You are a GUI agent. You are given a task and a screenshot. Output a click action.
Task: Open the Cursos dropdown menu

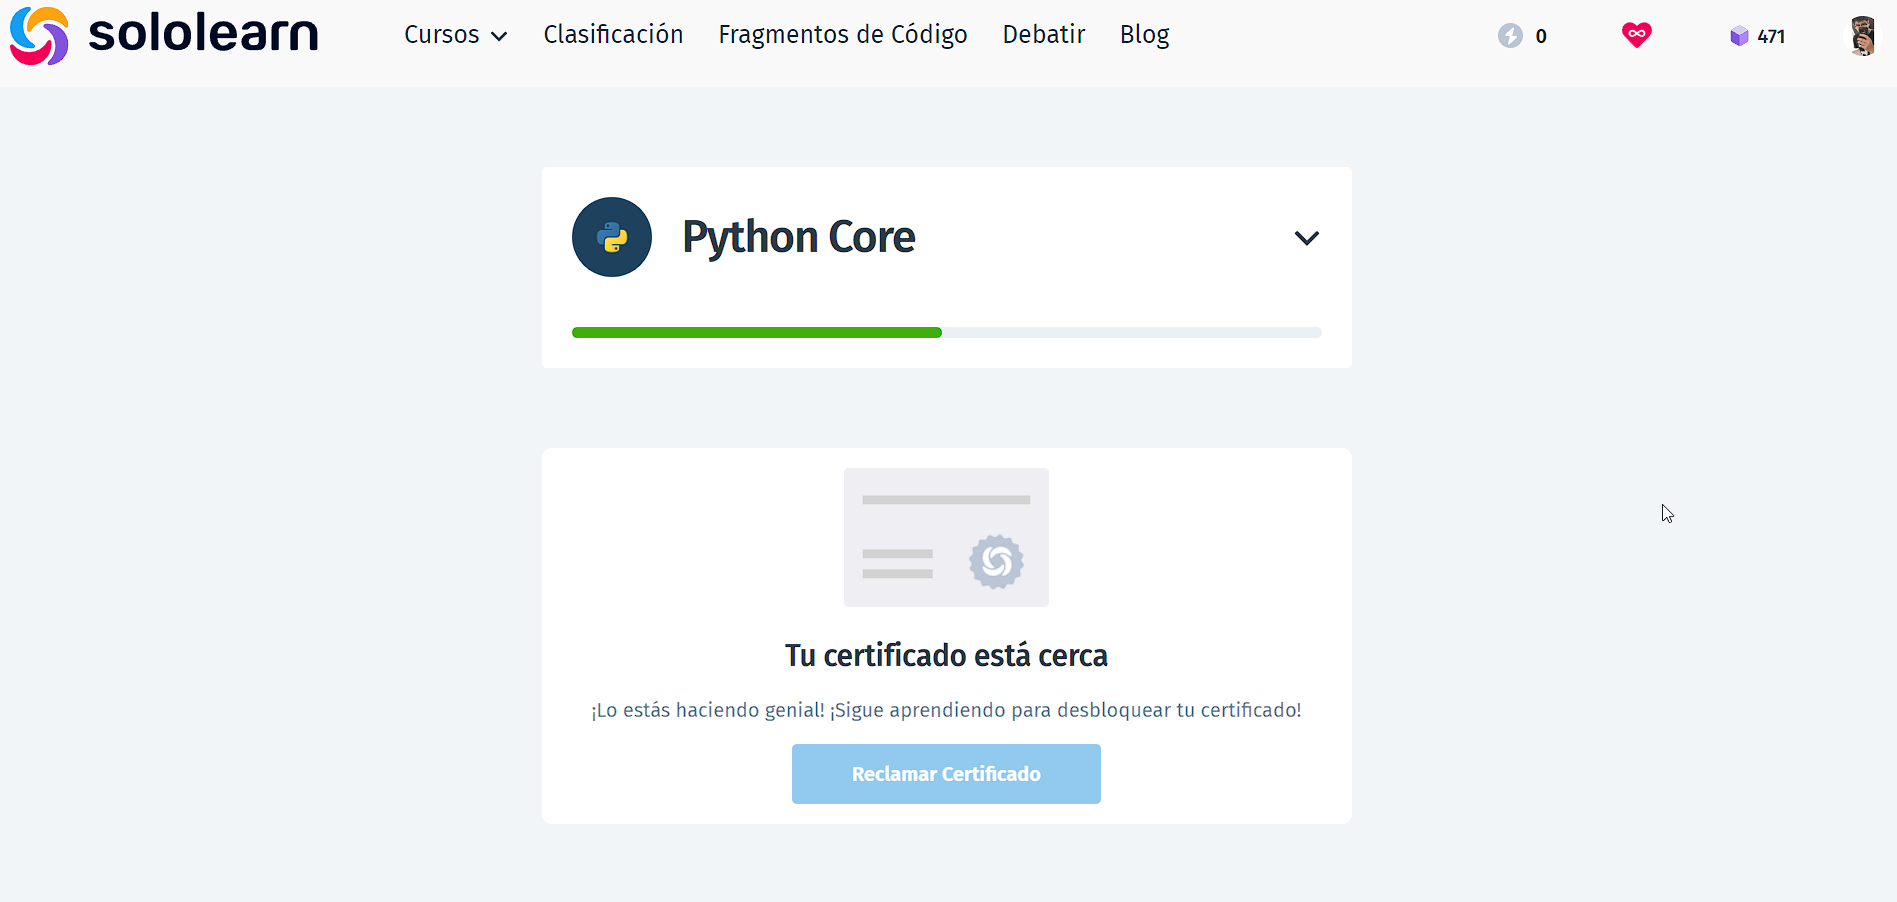[x=455, y=35]
